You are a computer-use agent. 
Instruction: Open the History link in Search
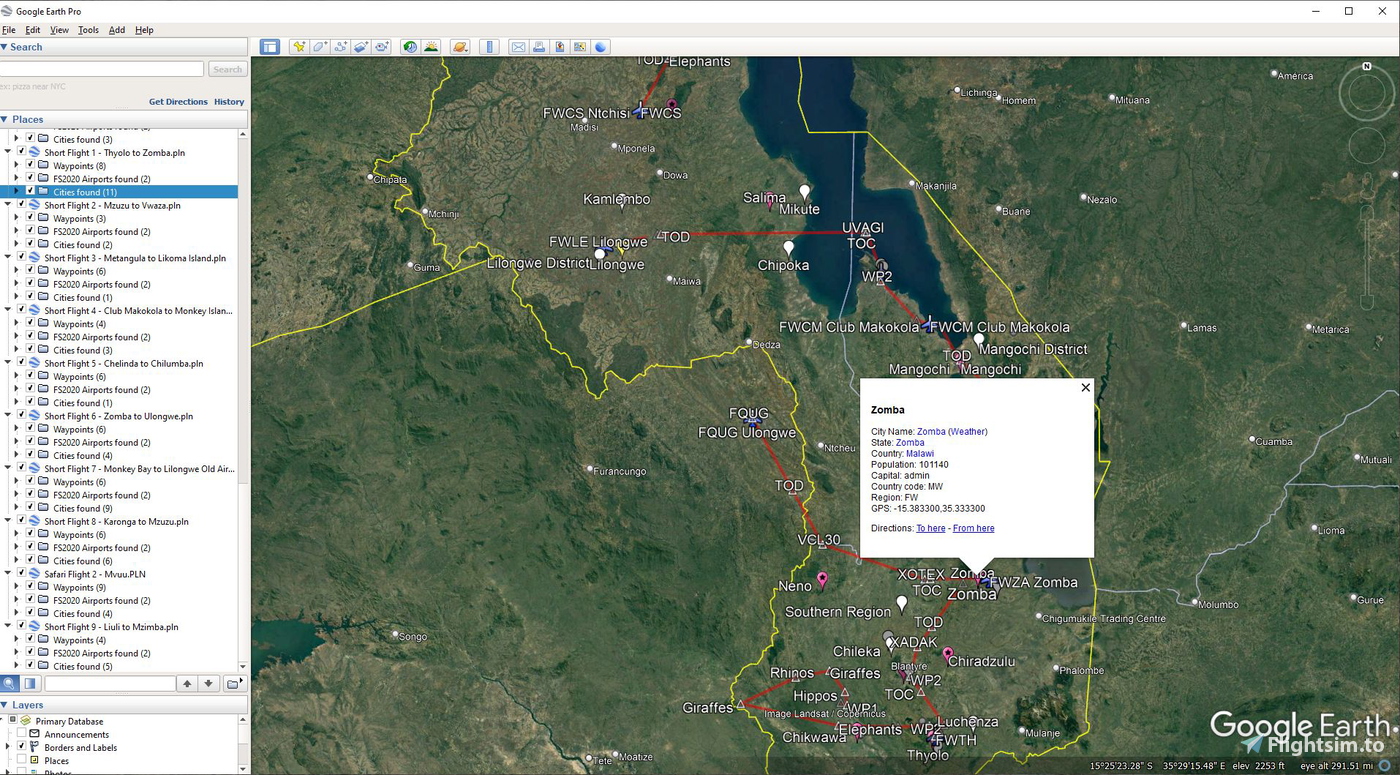coord(229,102)
